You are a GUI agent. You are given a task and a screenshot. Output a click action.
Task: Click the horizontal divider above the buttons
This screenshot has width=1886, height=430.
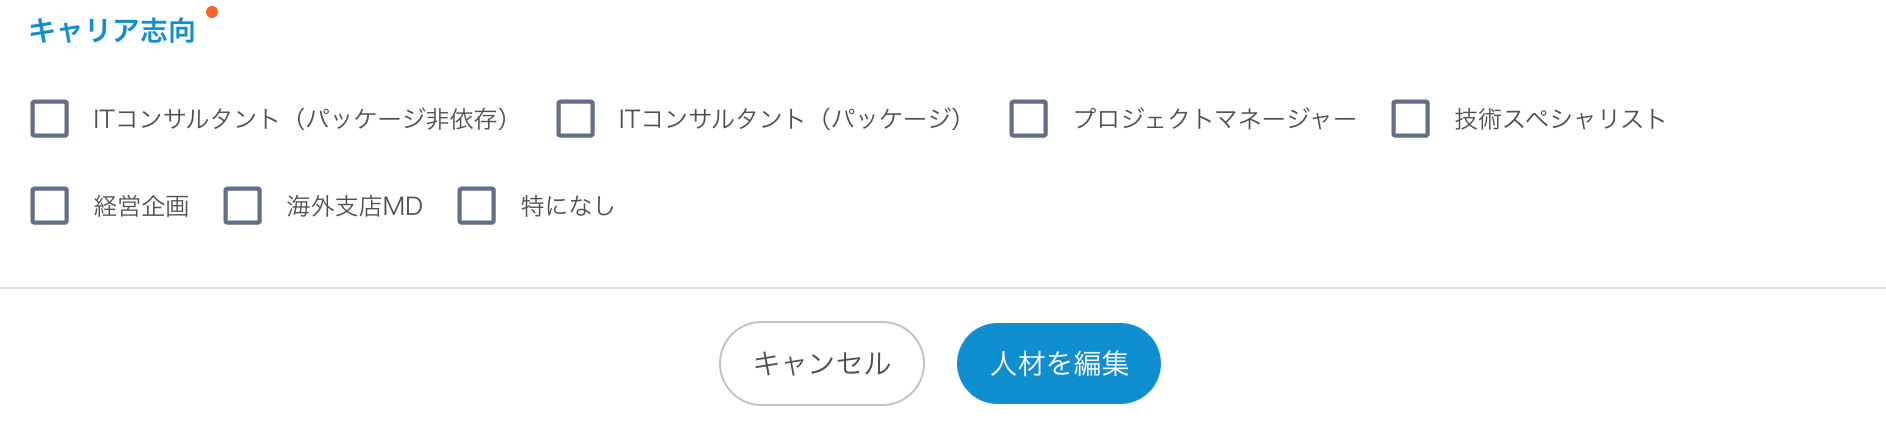(x=943, y=288)
